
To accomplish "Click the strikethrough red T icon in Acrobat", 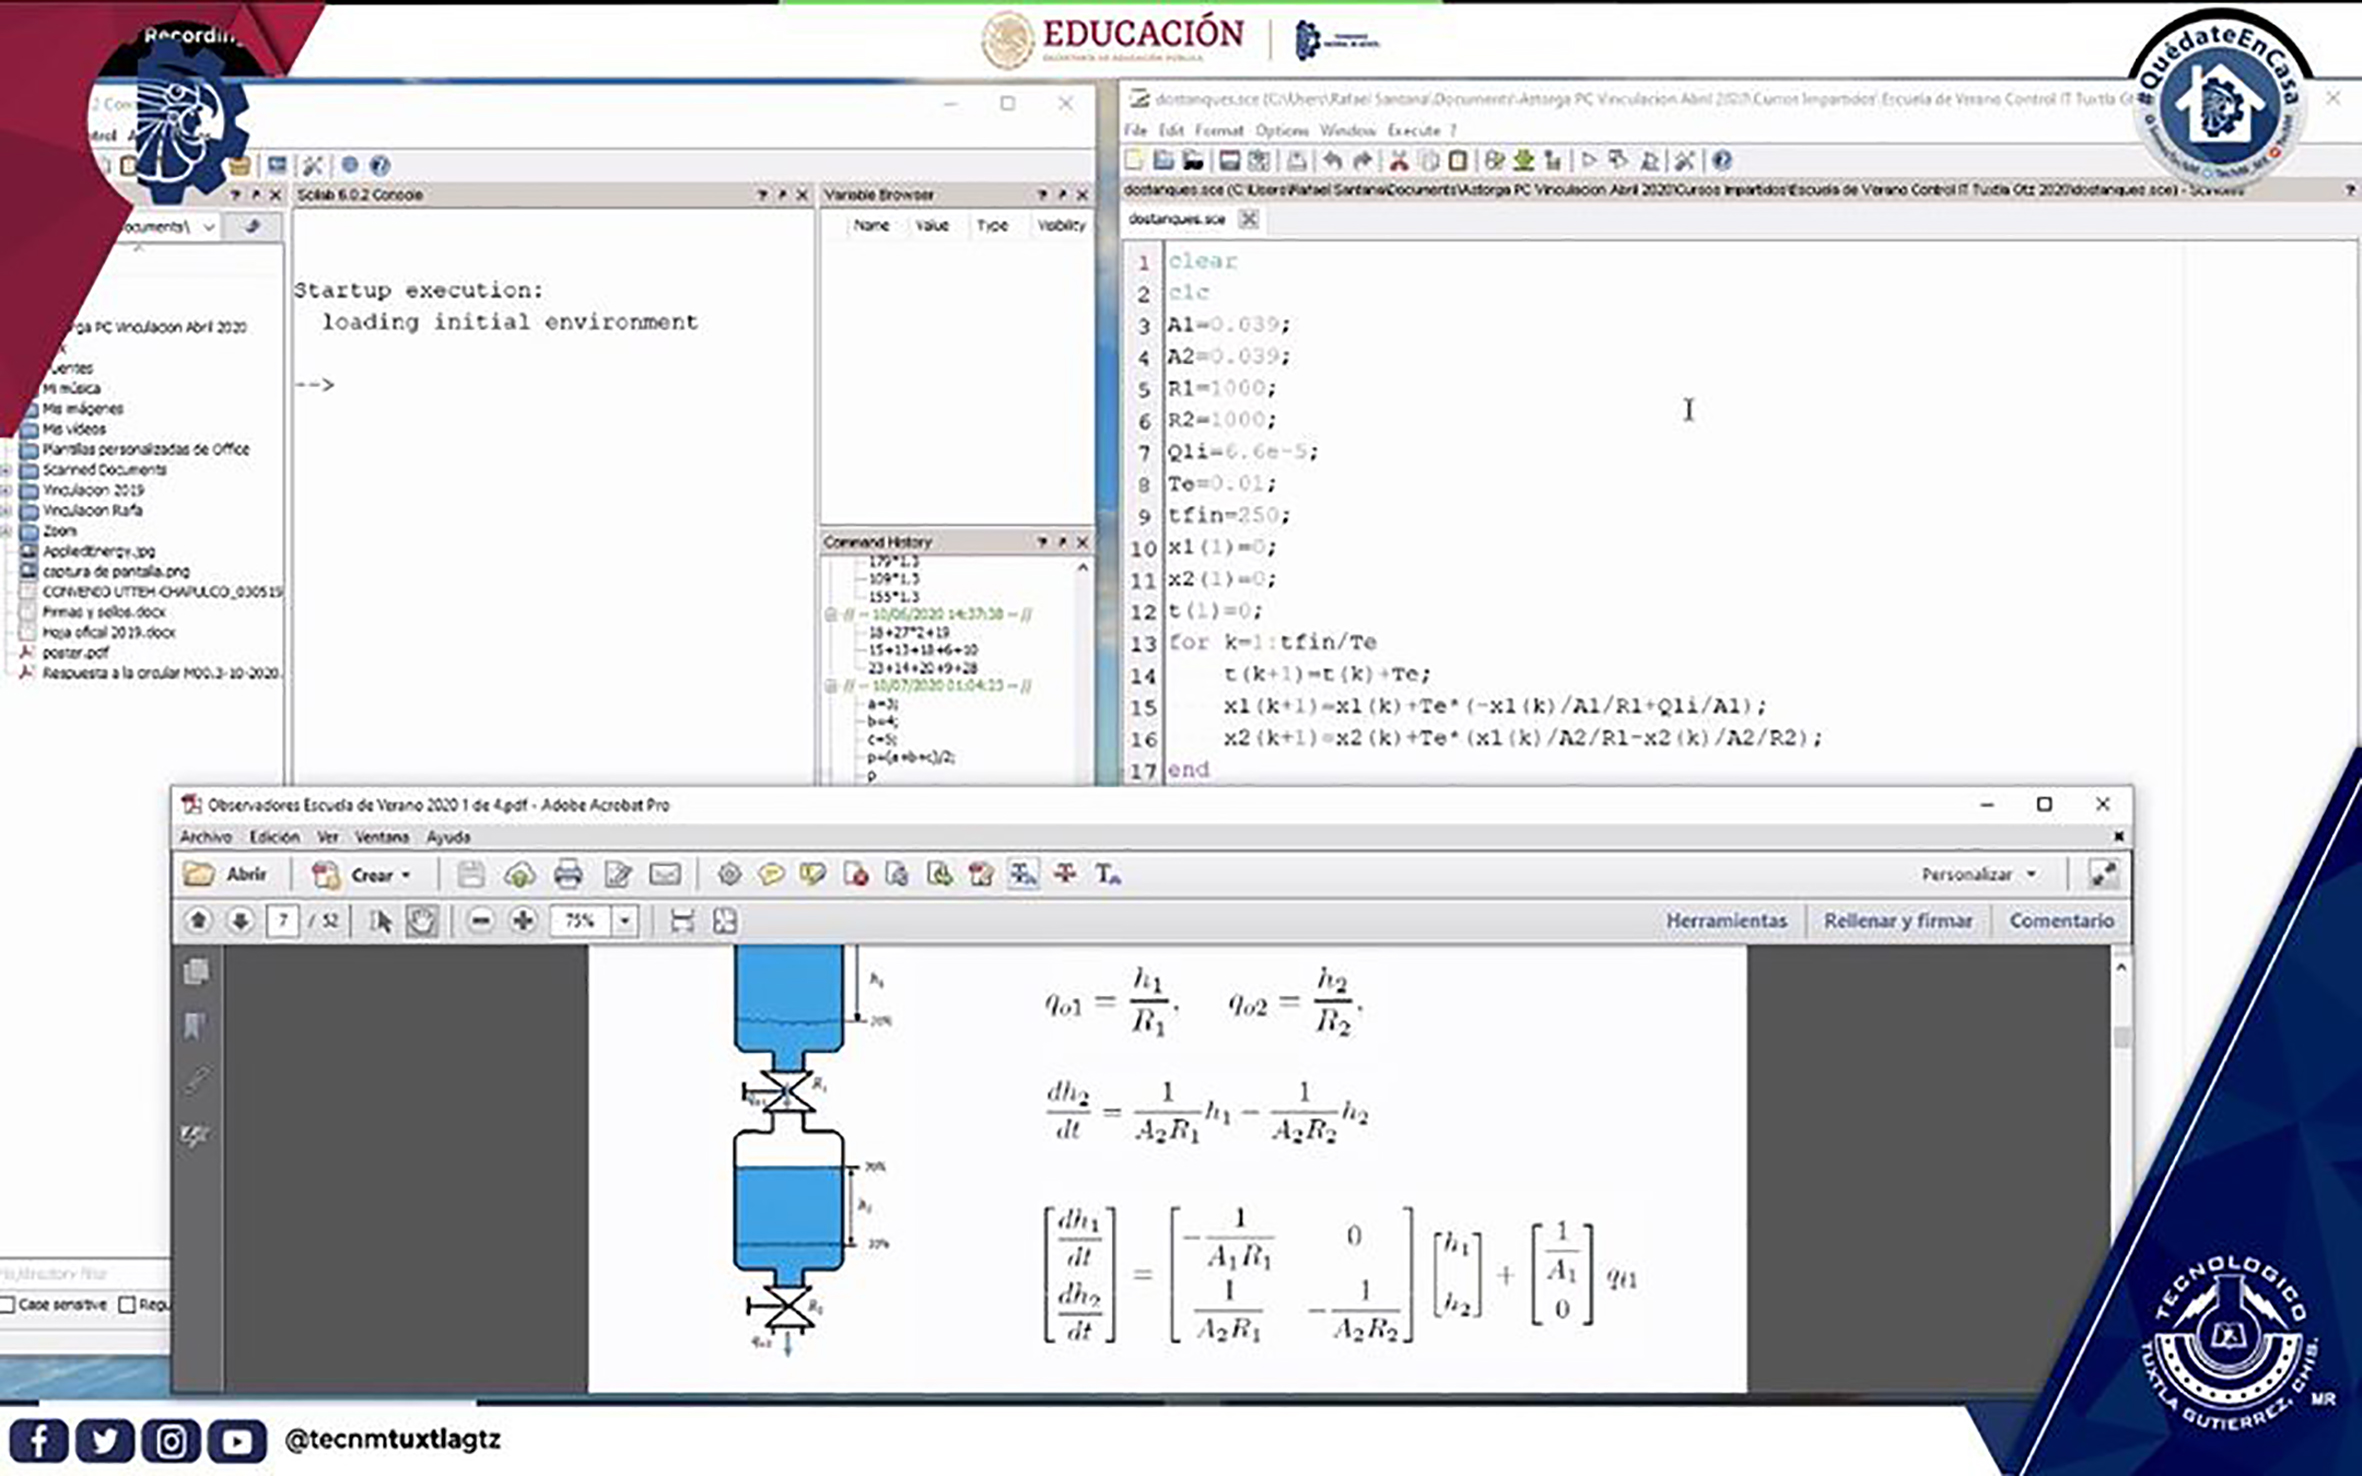I will (x=1065, y=875).
